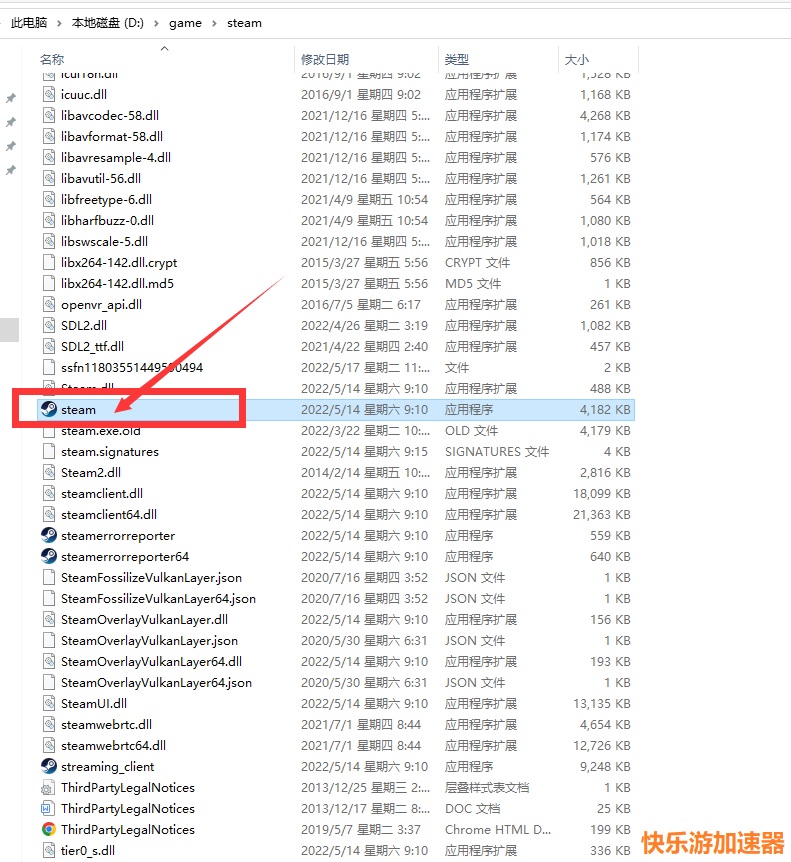Click the steamerrorreporter64 application icon
Image resolution: width=791 pixels, height=862 pixels.
coord(49,556)
